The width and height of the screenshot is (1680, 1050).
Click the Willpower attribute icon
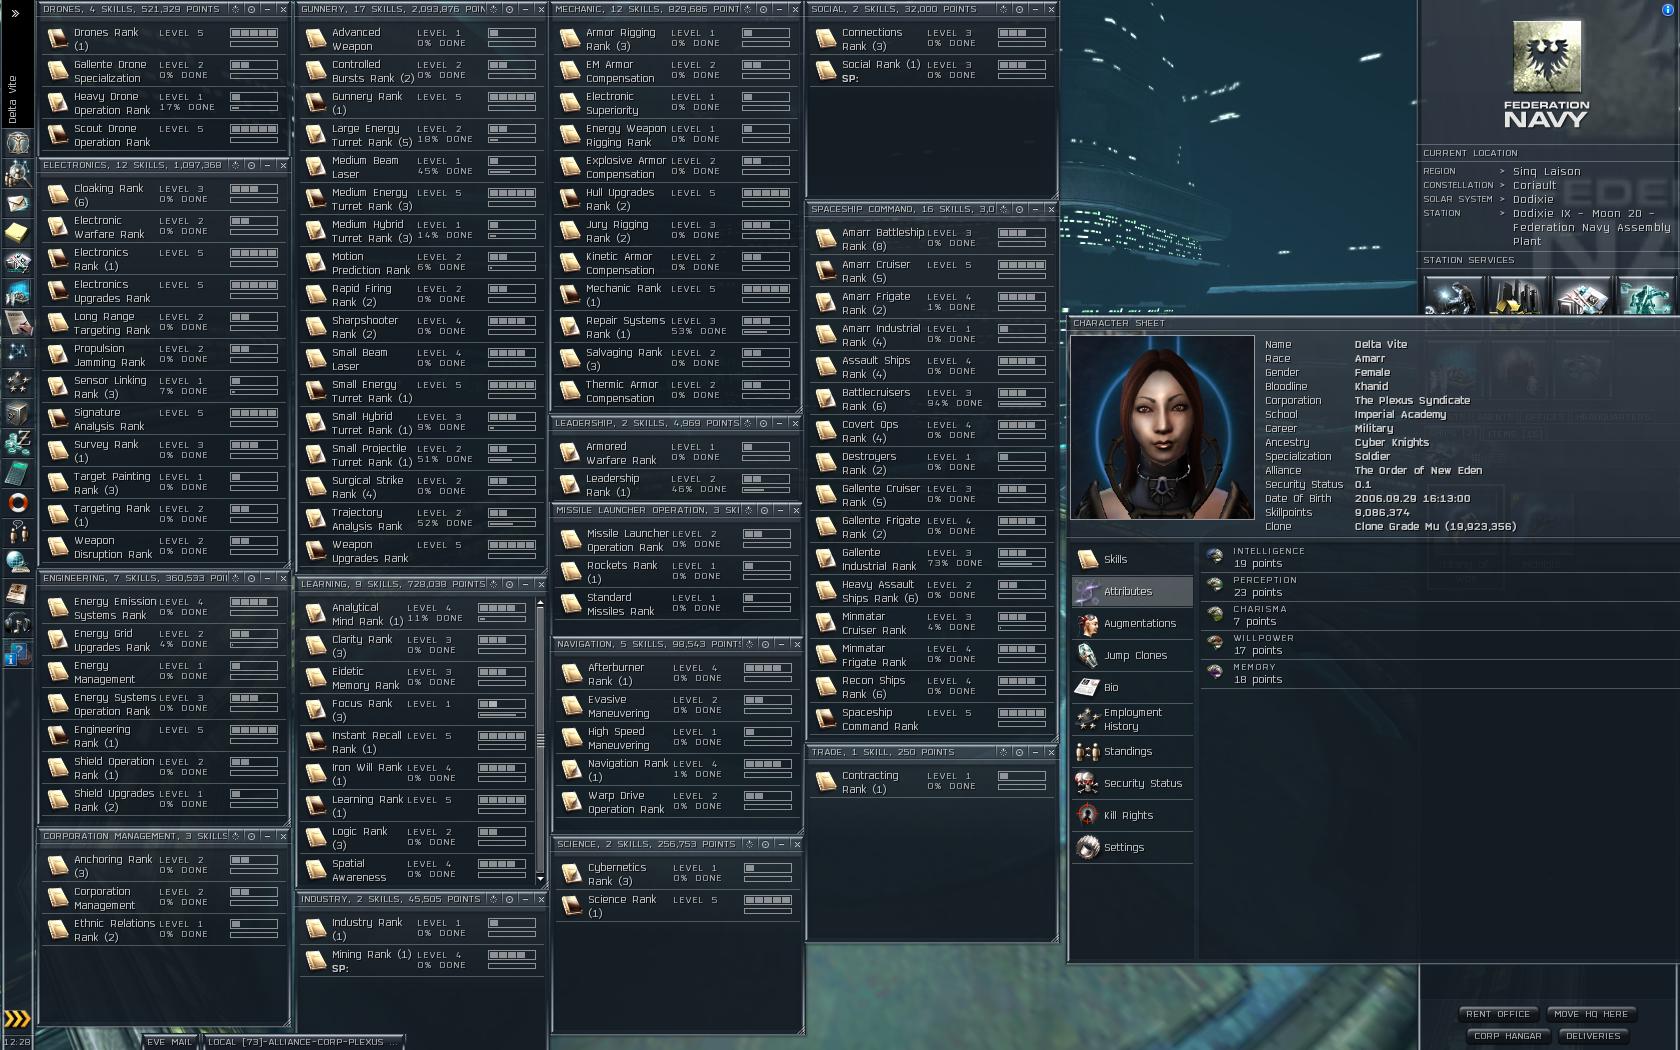coord(1215,644)
